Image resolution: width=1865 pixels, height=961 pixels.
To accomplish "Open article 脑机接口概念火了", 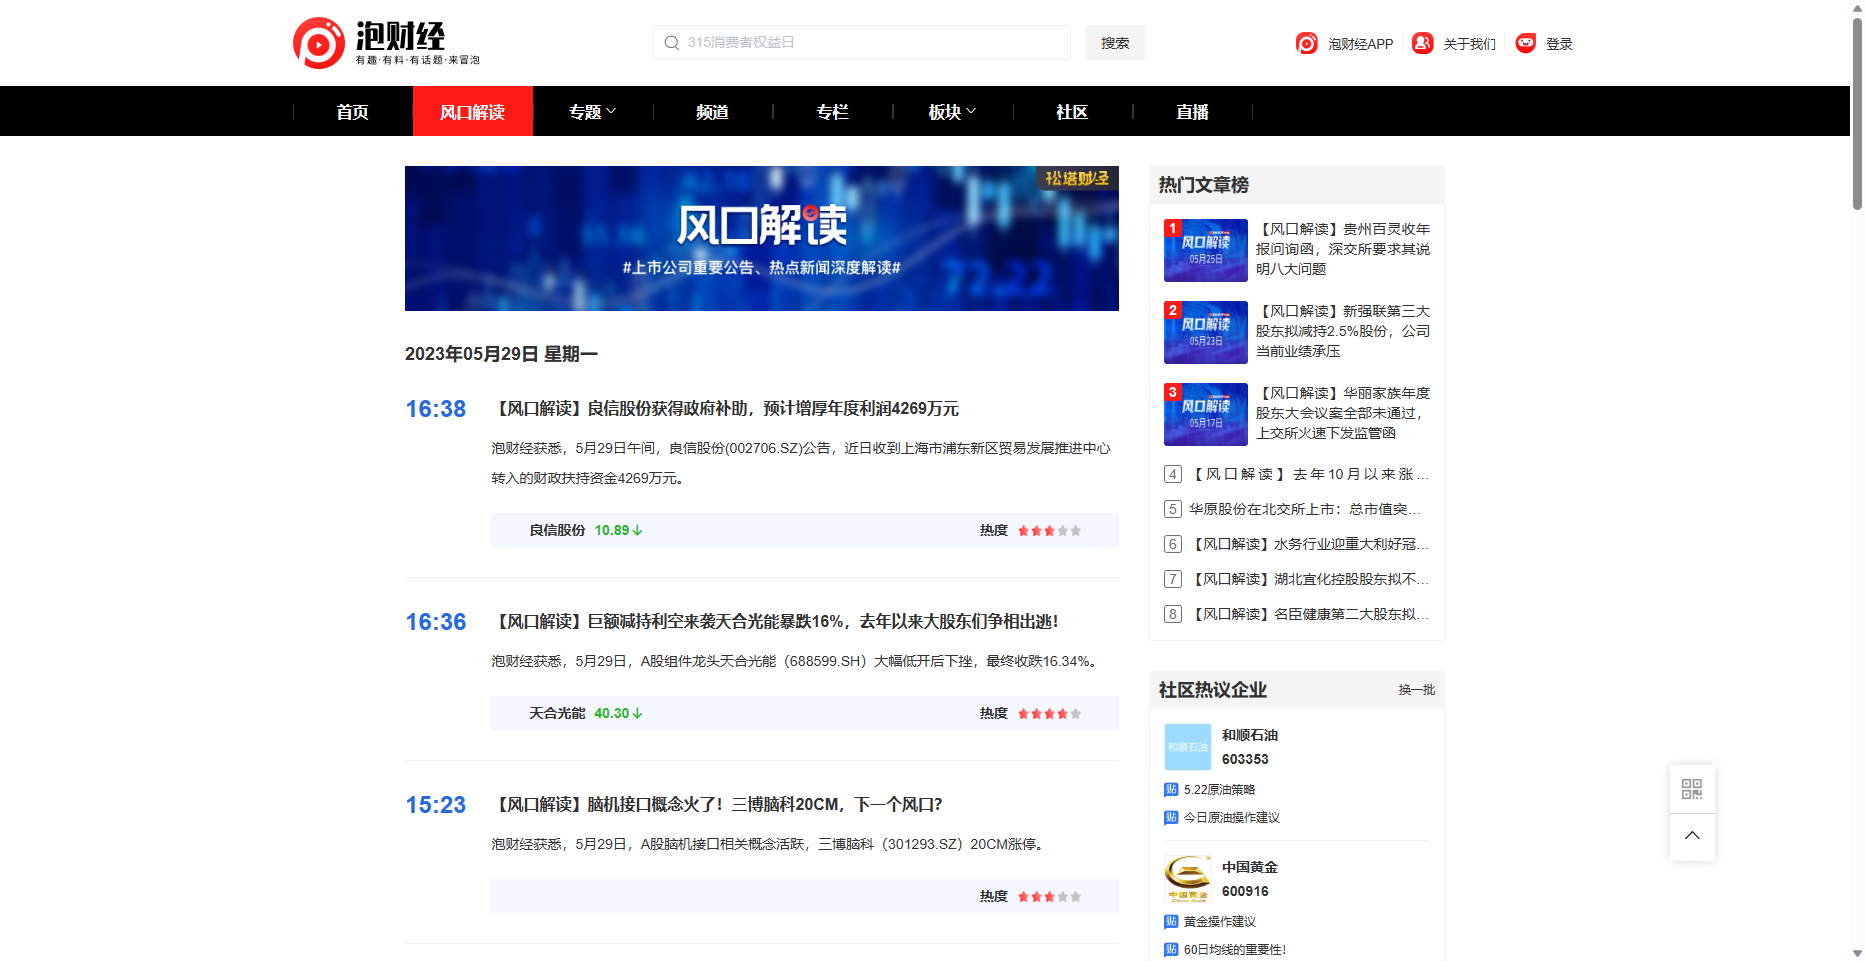I will [718, 805].
